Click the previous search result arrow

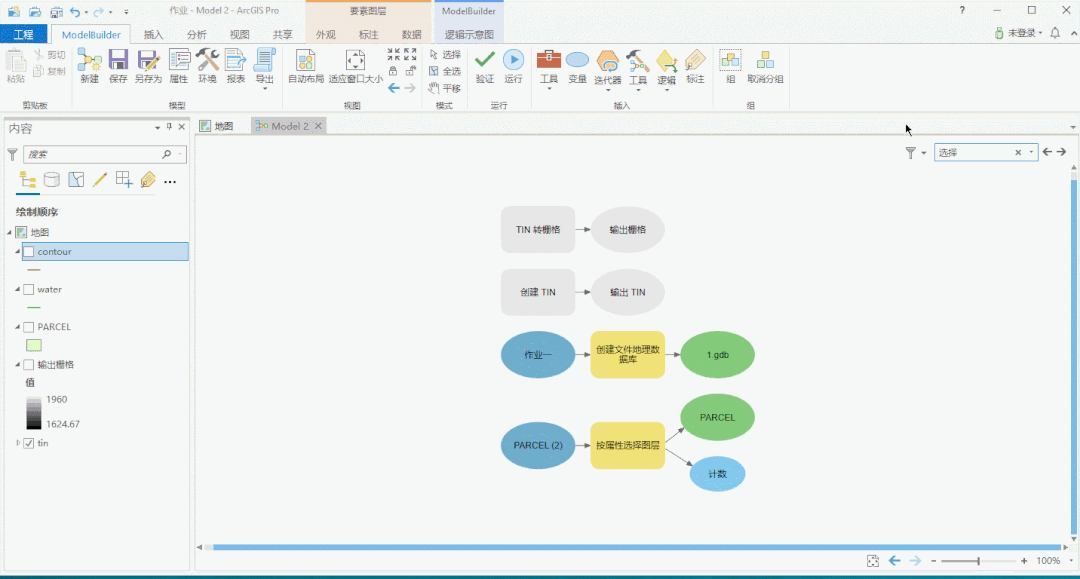[1047, 152]
